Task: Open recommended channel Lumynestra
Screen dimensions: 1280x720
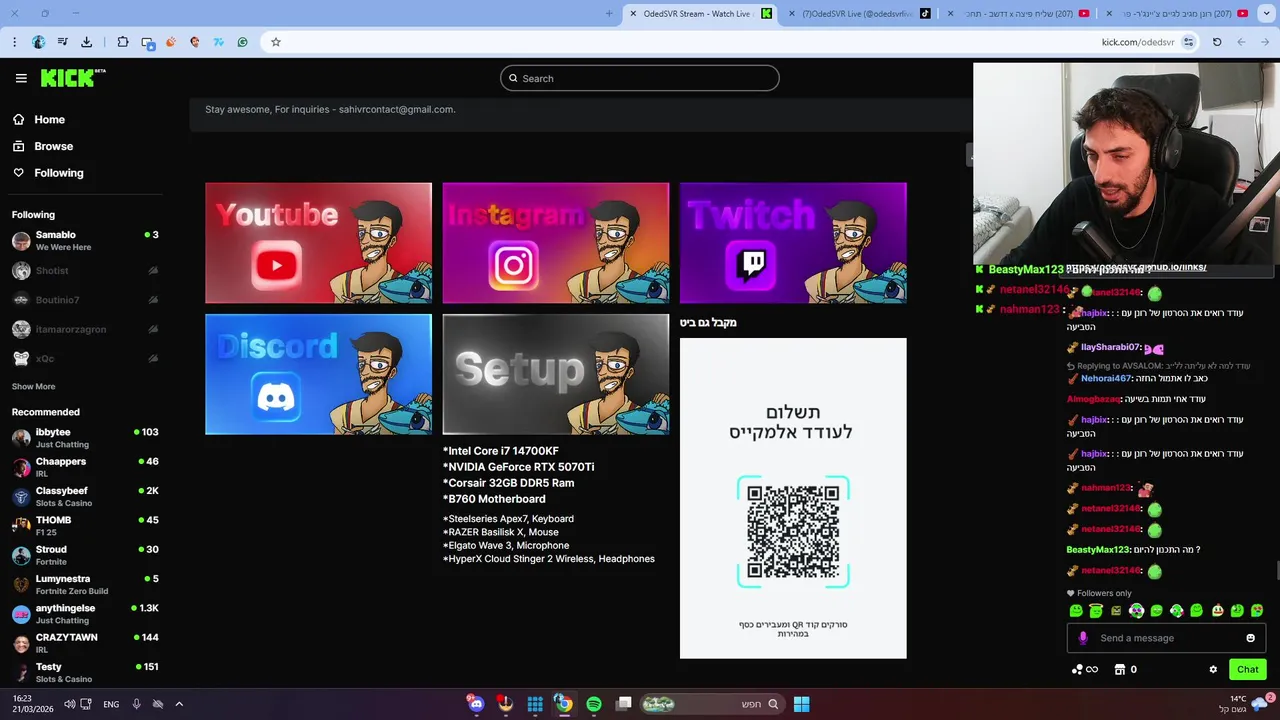Action: tap(85, 584)
